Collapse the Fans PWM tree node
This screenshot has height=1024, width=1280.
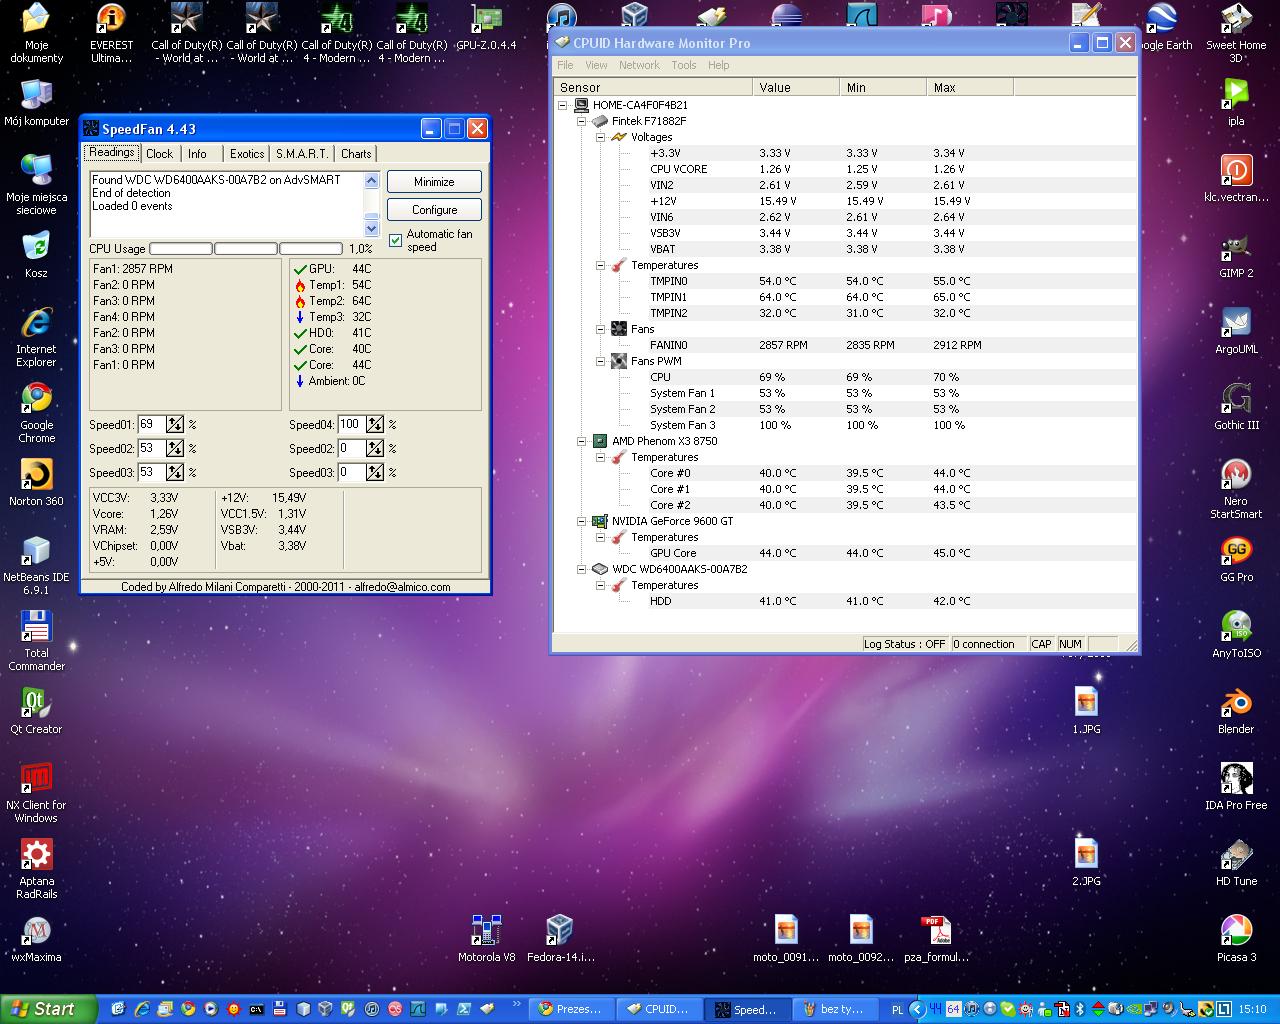(600, 361)
